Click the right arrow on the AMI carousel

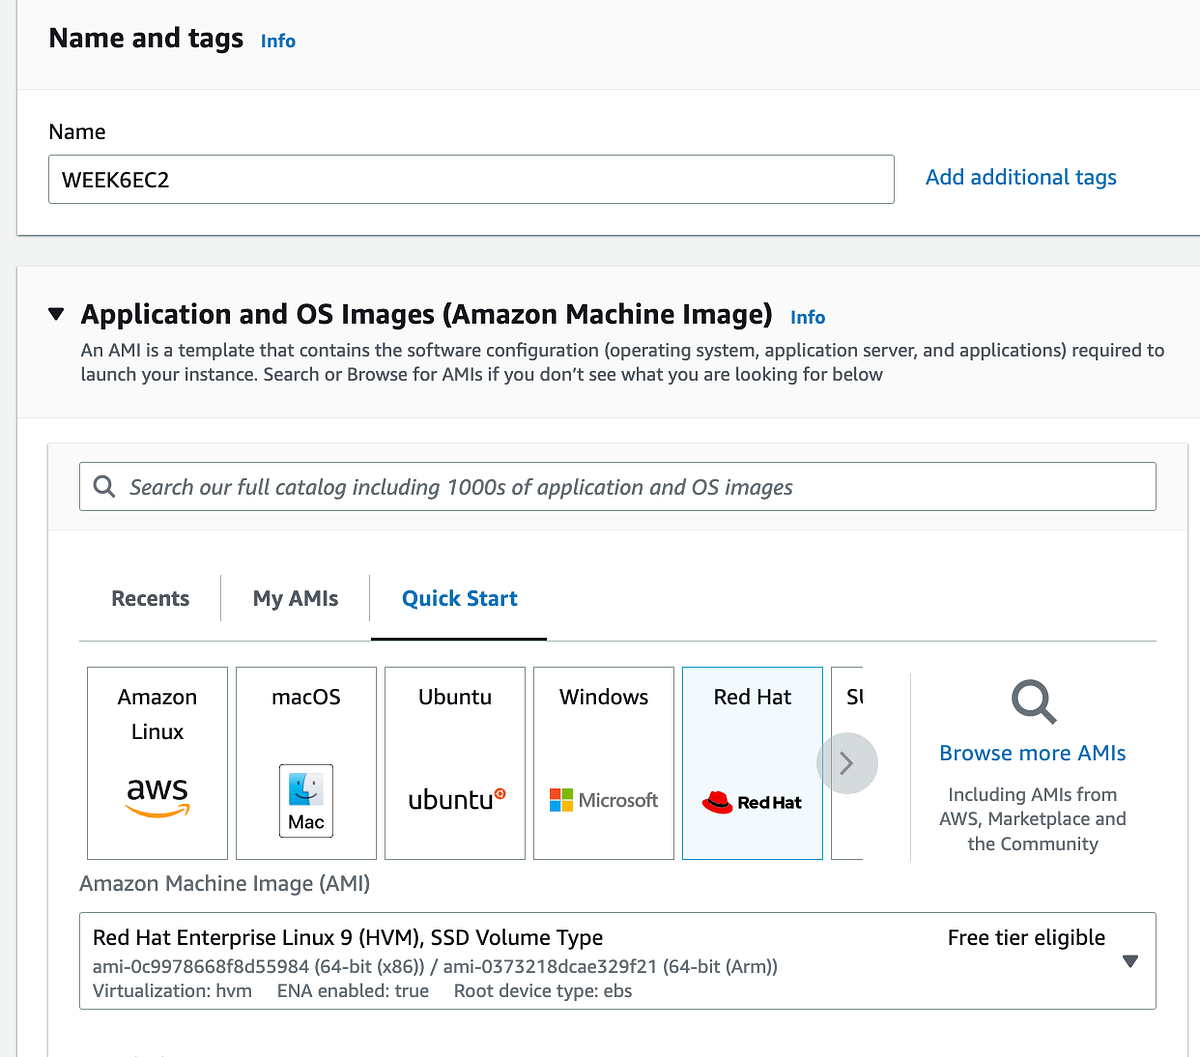click(847, 762)
